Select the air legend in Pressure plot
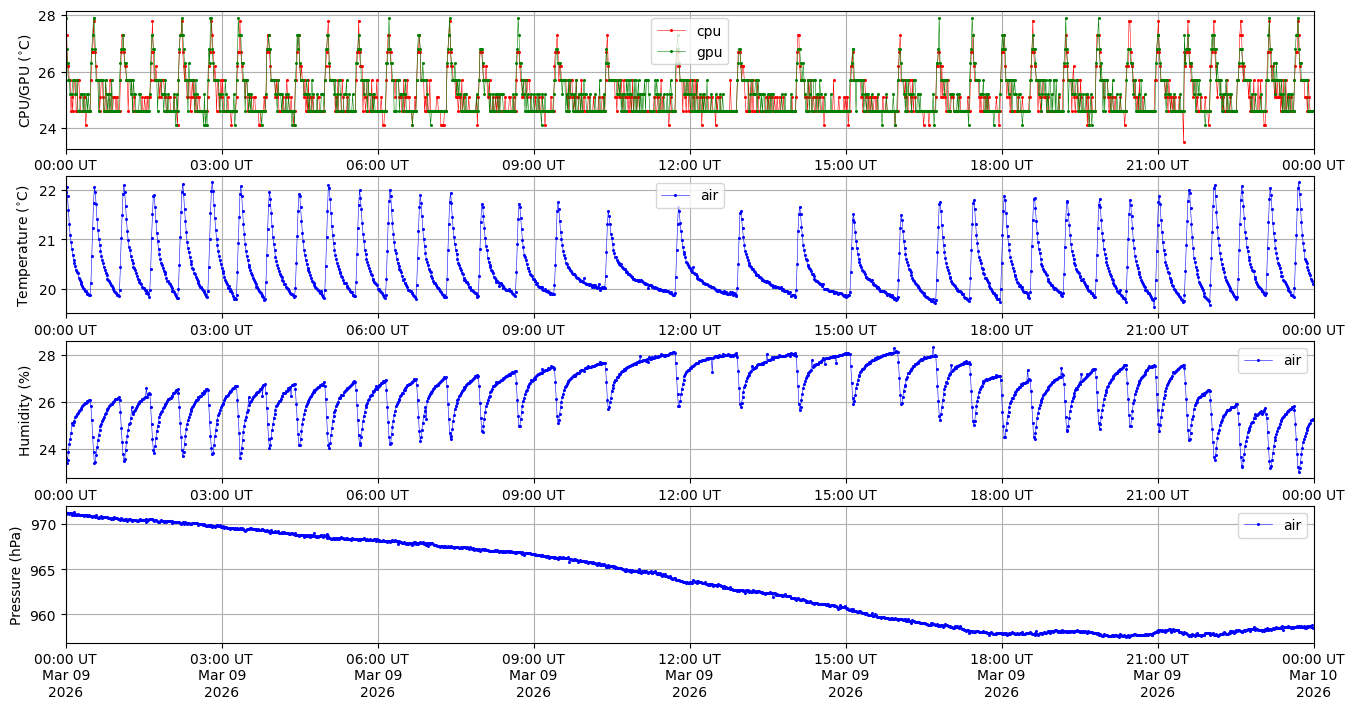The height and width of the screenshot is (709, 1354). [1291, 525]
